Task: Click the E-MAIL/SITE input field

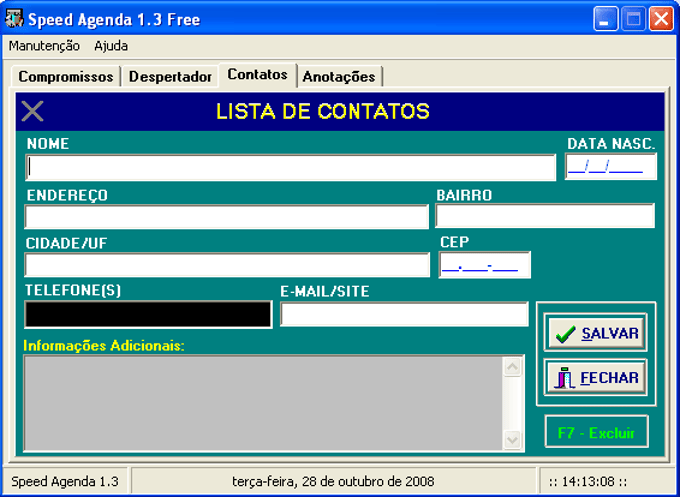Action: (404, 314)
